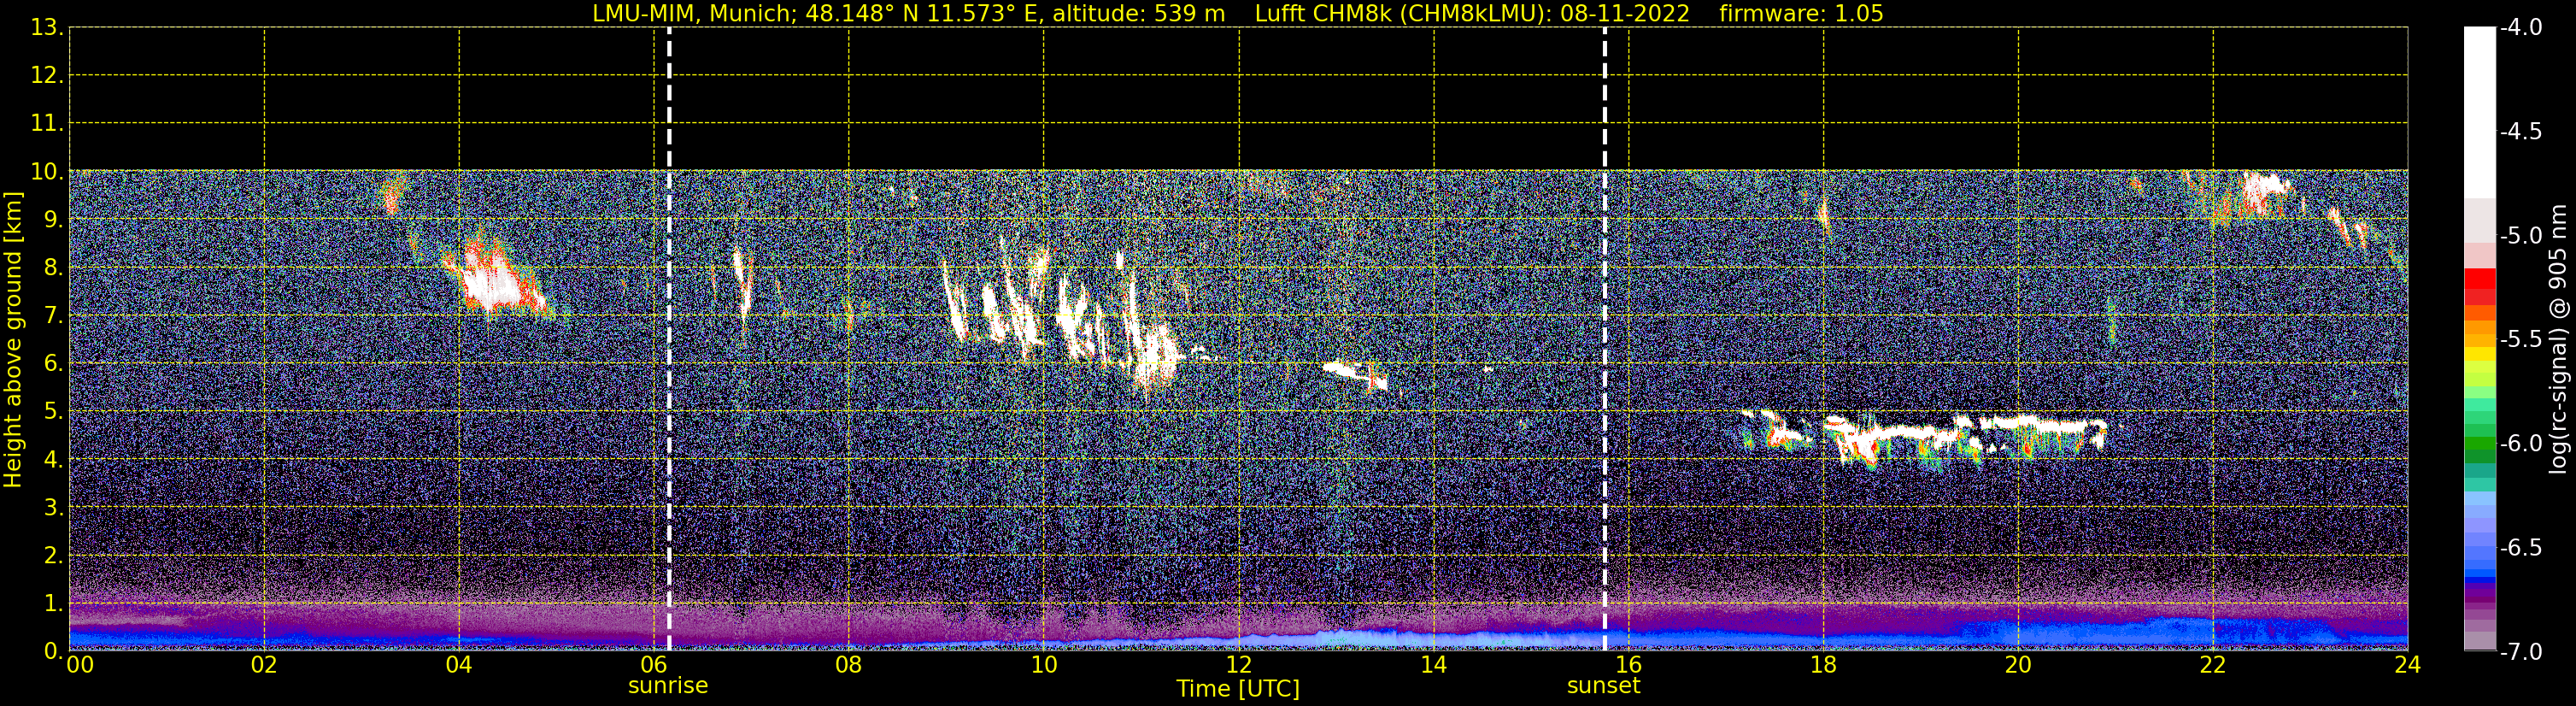Click the '18' time axis tick label
This screenshot has width=2576, height=706.
[1824, 665]
